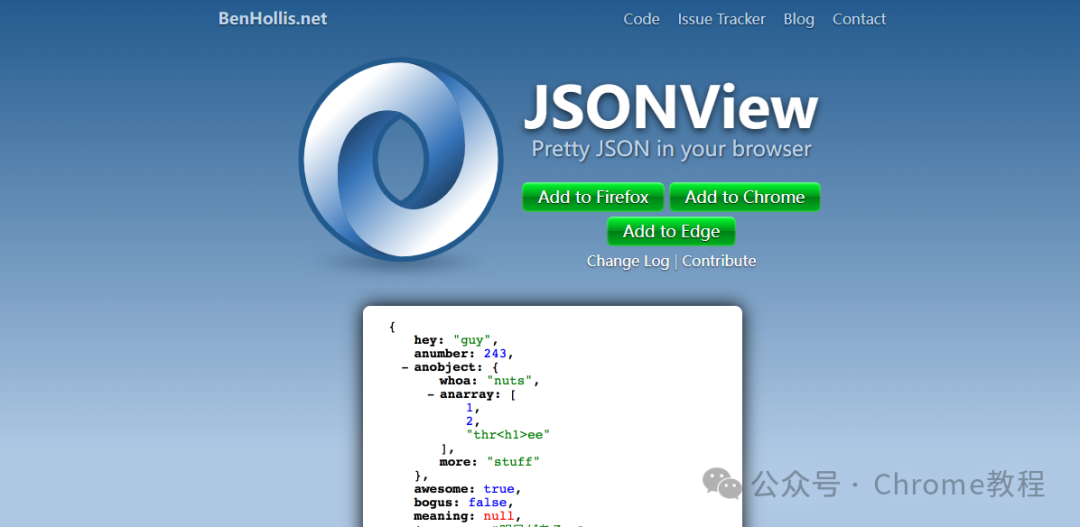Click the false value of bogus
The image size is (1080, 527).
tap(488, 502)
